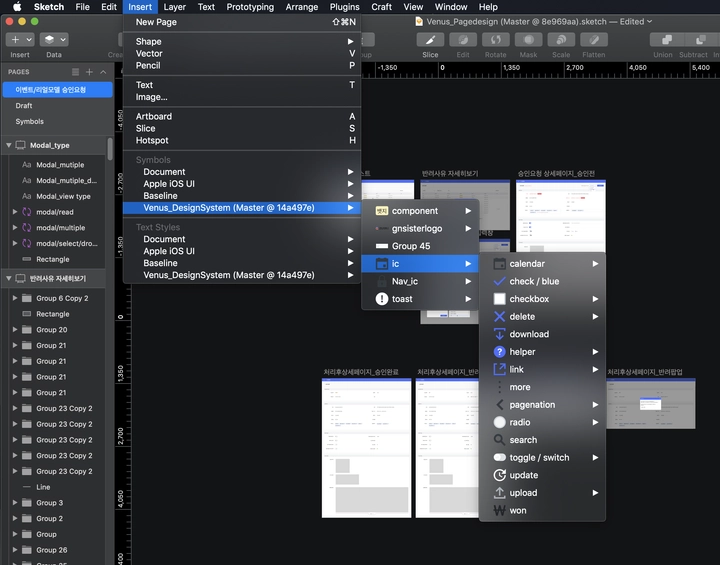Open Baseline text styles submenu

[x=242, y=263]
